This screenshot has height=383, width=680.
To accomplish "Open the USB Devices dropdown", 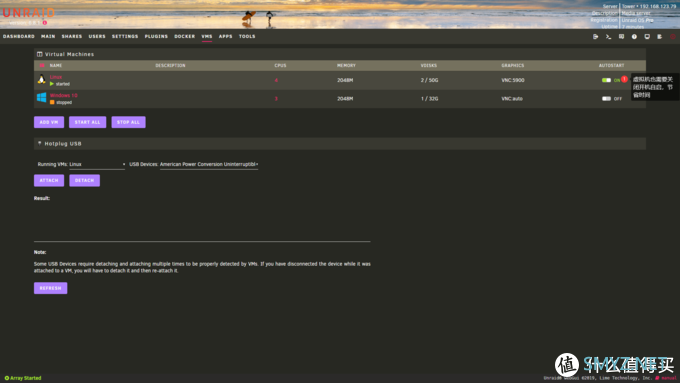I will coord(209,164).
